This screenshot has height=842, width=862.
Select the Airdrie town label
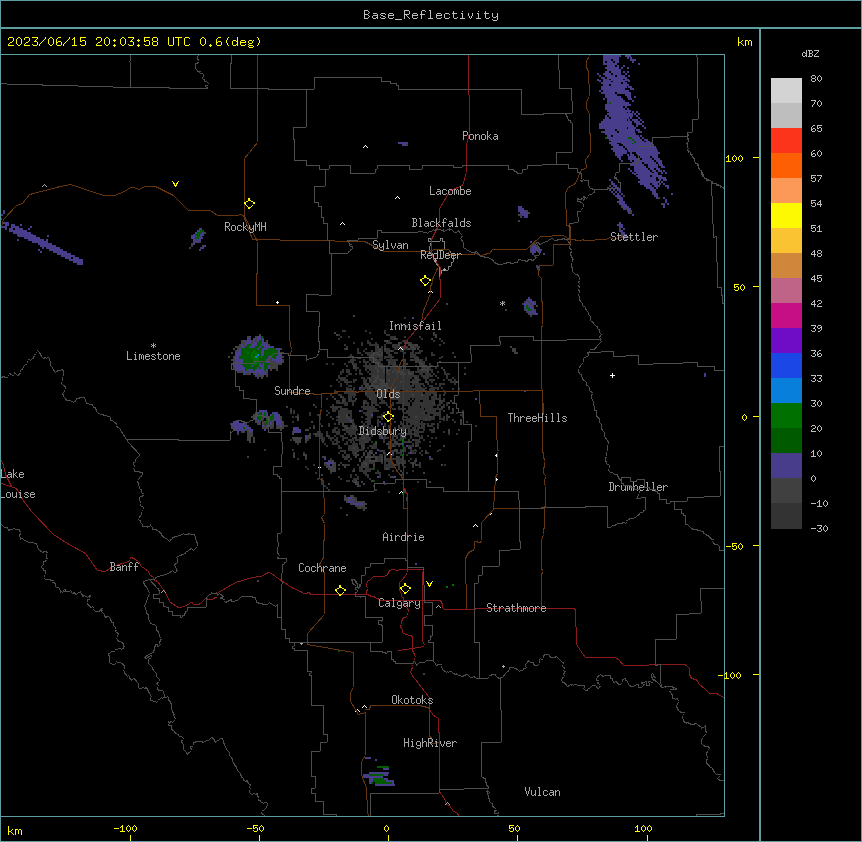coord(403,537)
